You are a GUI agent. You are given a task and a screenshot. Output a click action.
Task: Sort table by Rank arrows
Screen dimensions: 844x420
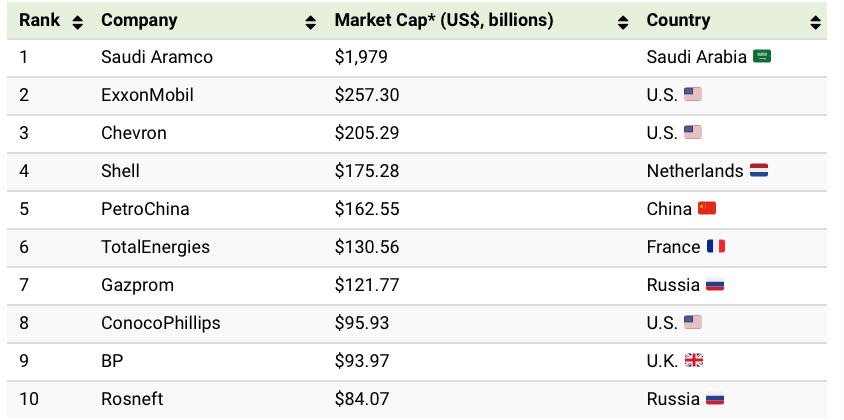tap(78, 21)
